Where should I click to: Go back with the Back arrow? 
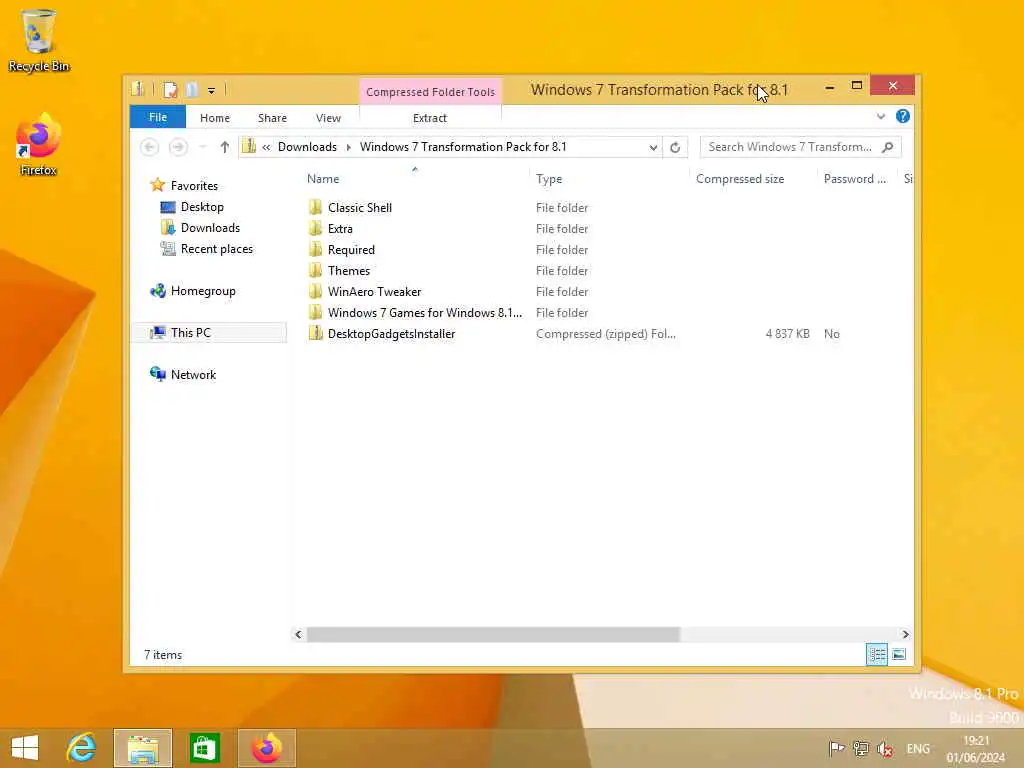click(x=150, y=147)
